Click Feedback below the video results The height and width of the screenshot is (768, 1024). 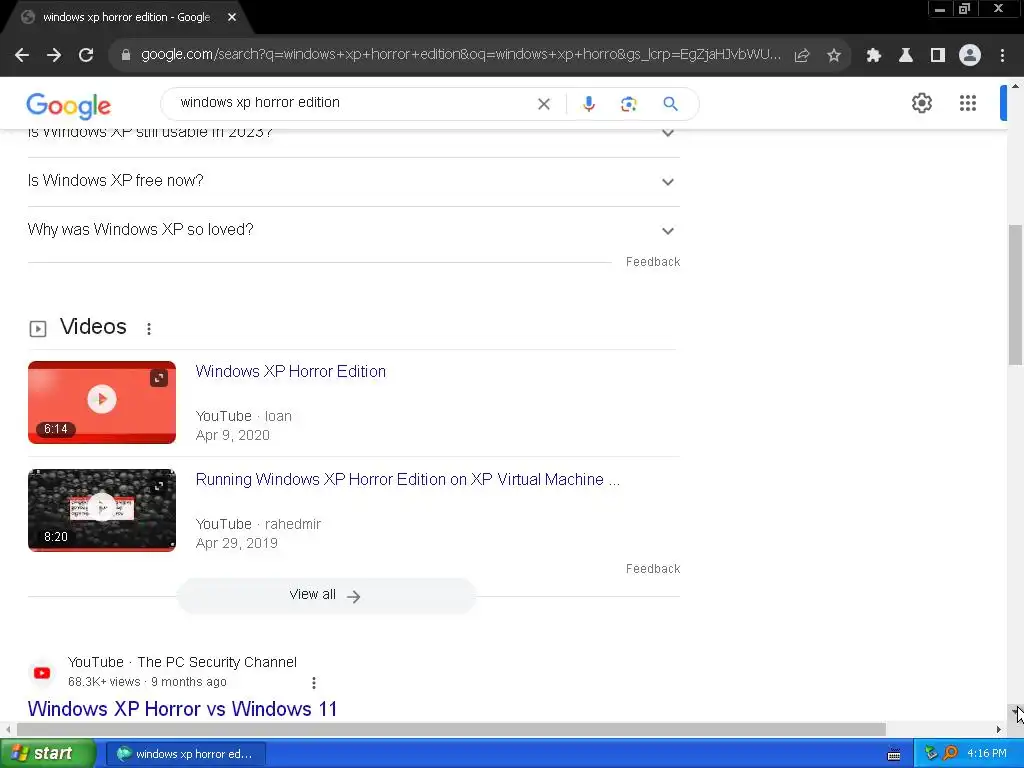[x=652, y=569]
